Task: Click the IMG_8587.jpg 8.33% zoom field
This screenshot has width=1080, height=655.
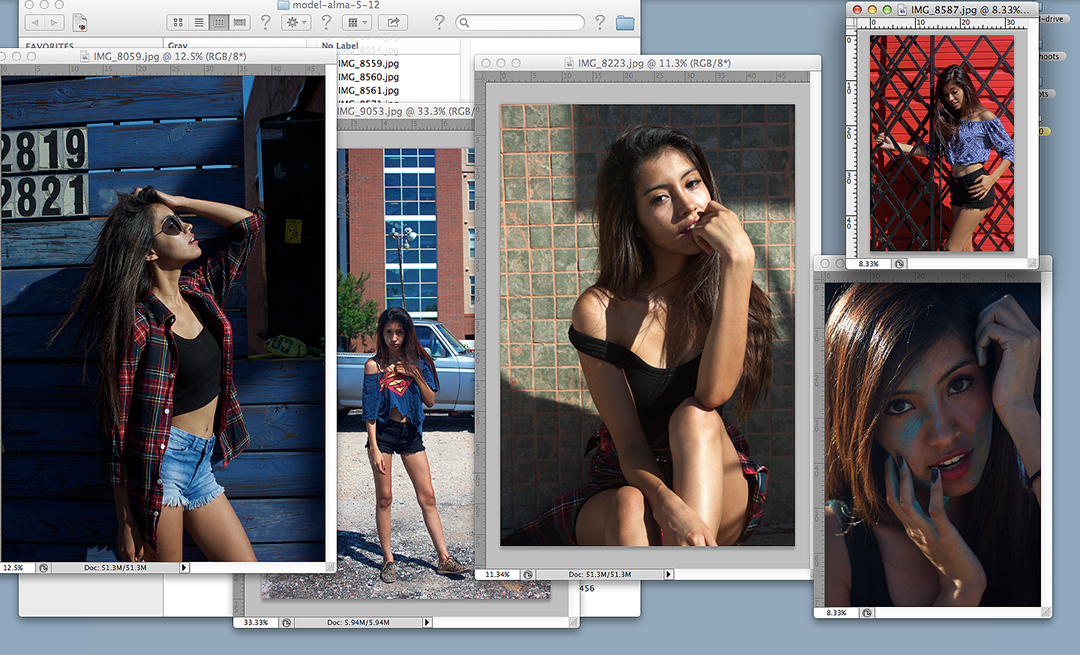Action: point(869,264)
